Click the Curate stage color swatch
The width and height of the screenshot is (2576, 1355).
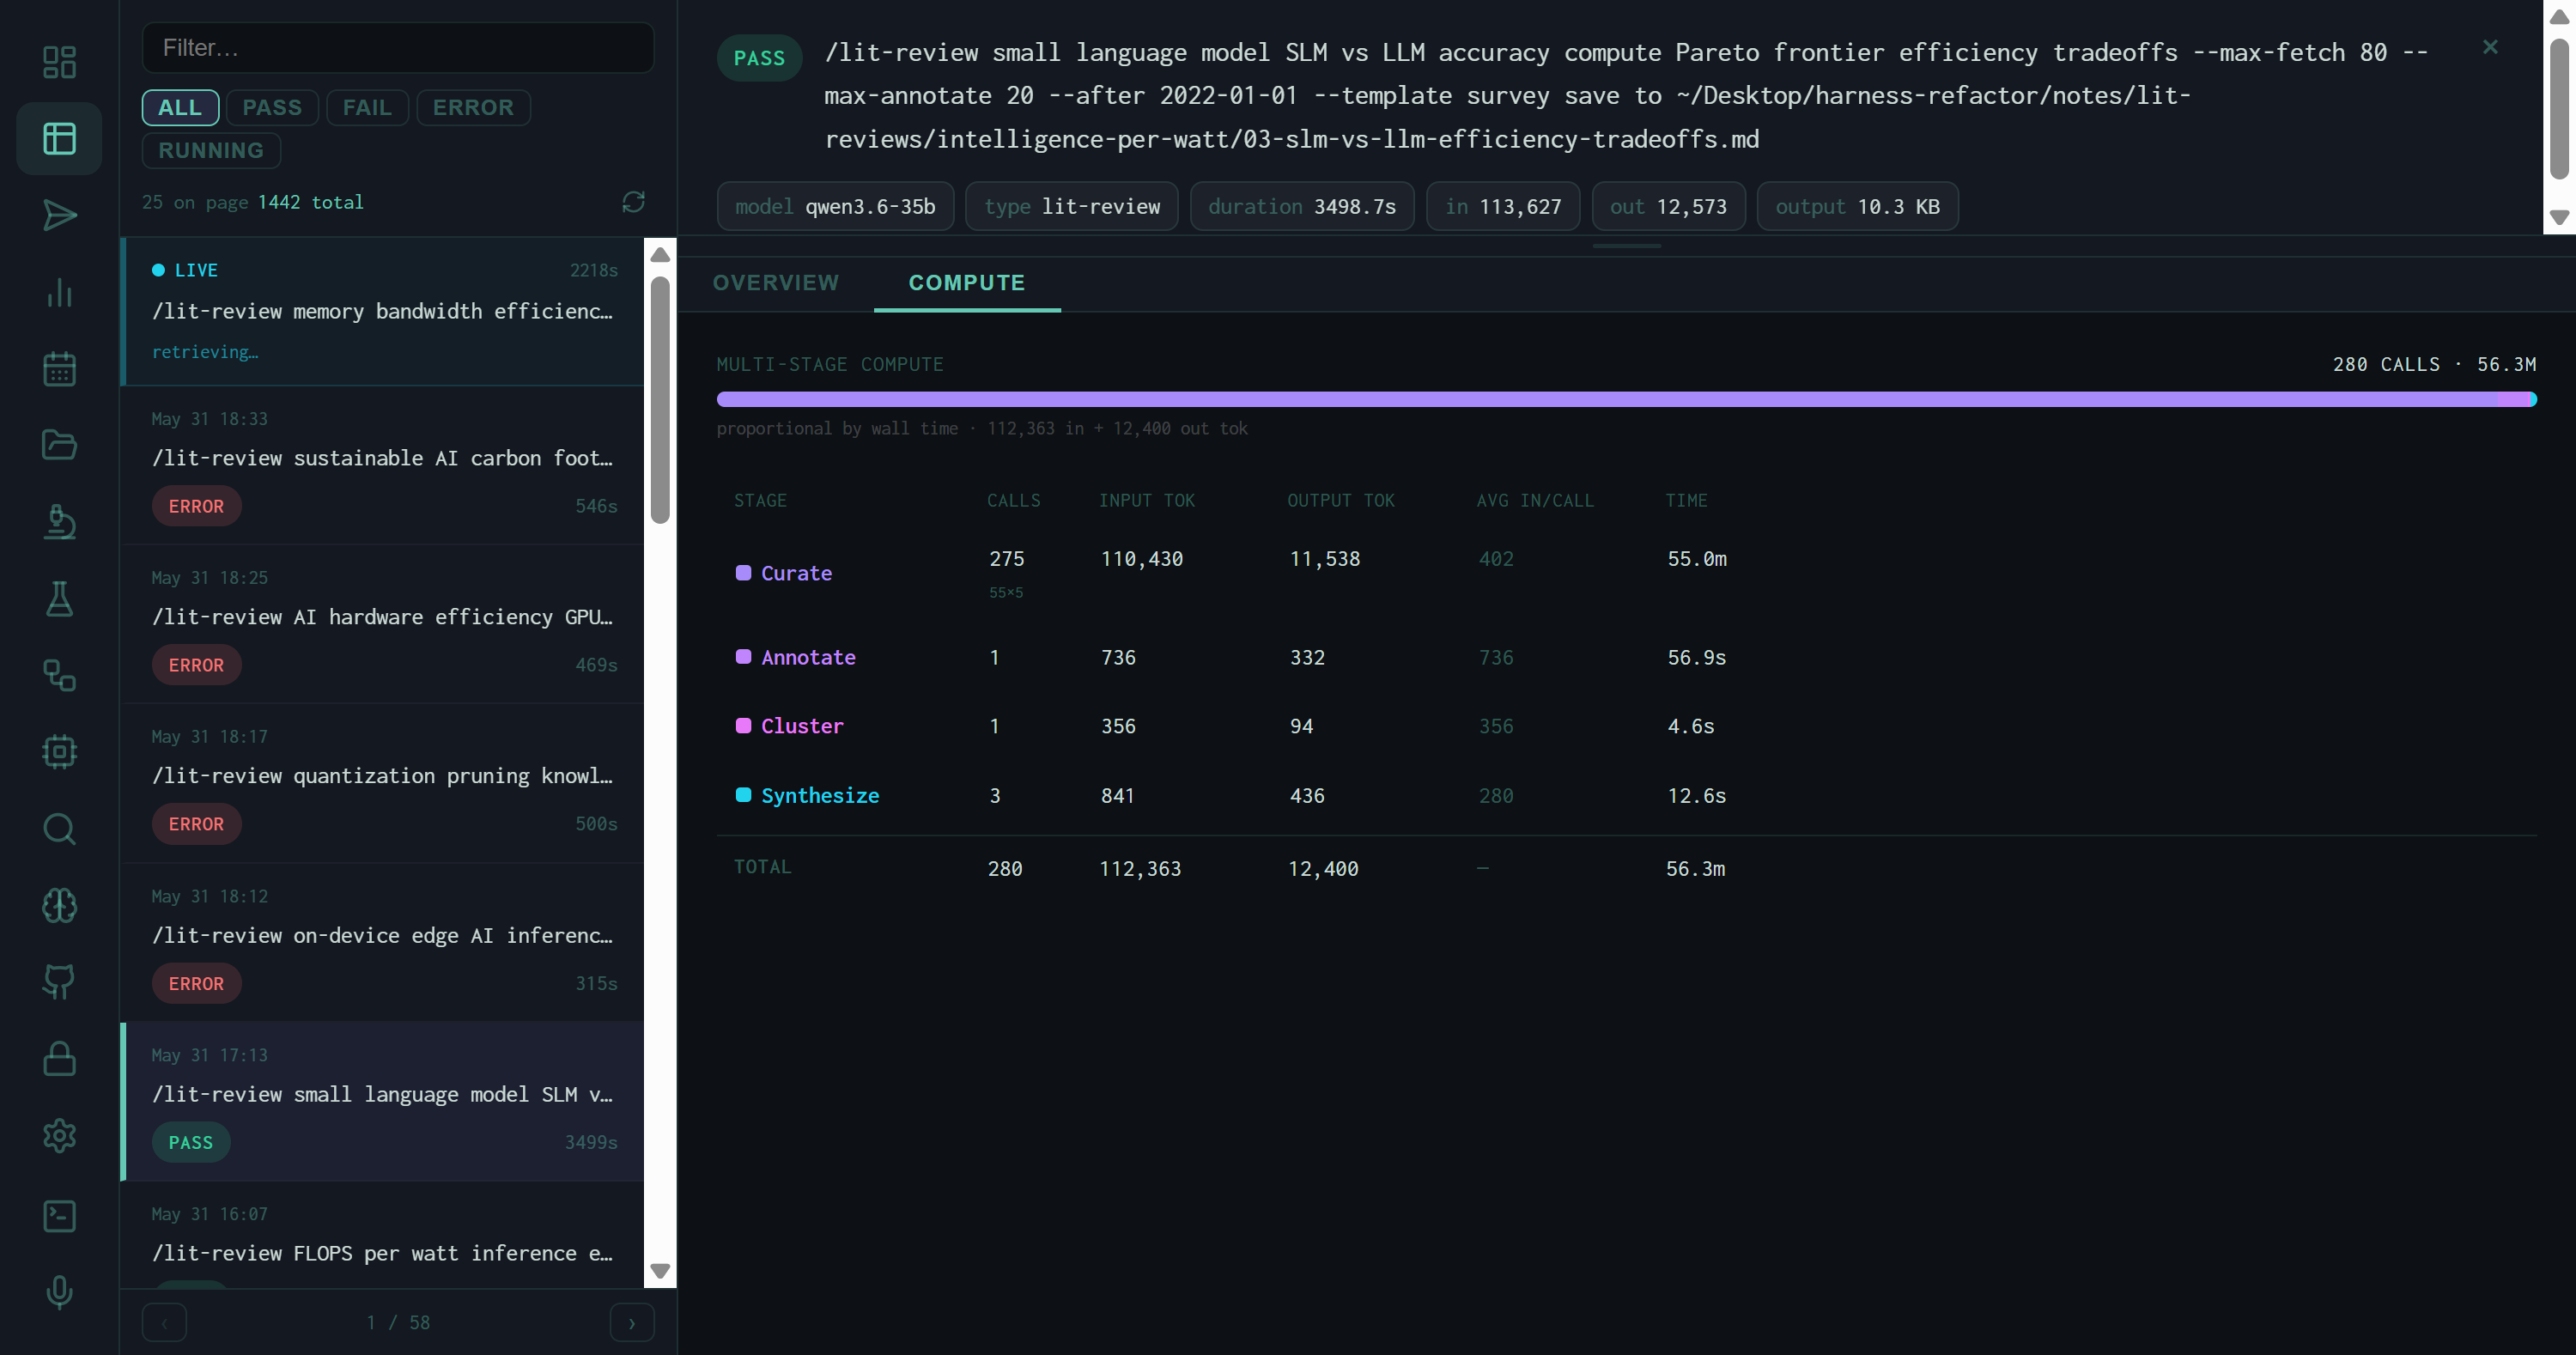[743, 573]
